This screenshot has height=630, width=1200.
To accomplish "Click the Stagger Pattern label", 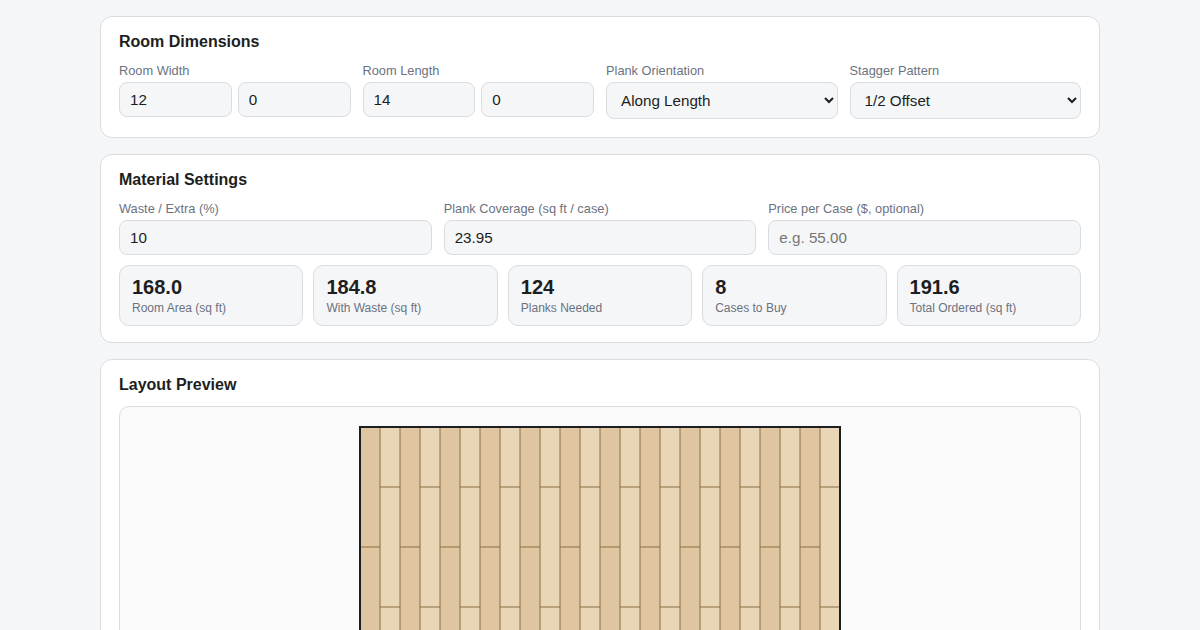I will click(x=894, y=71).
